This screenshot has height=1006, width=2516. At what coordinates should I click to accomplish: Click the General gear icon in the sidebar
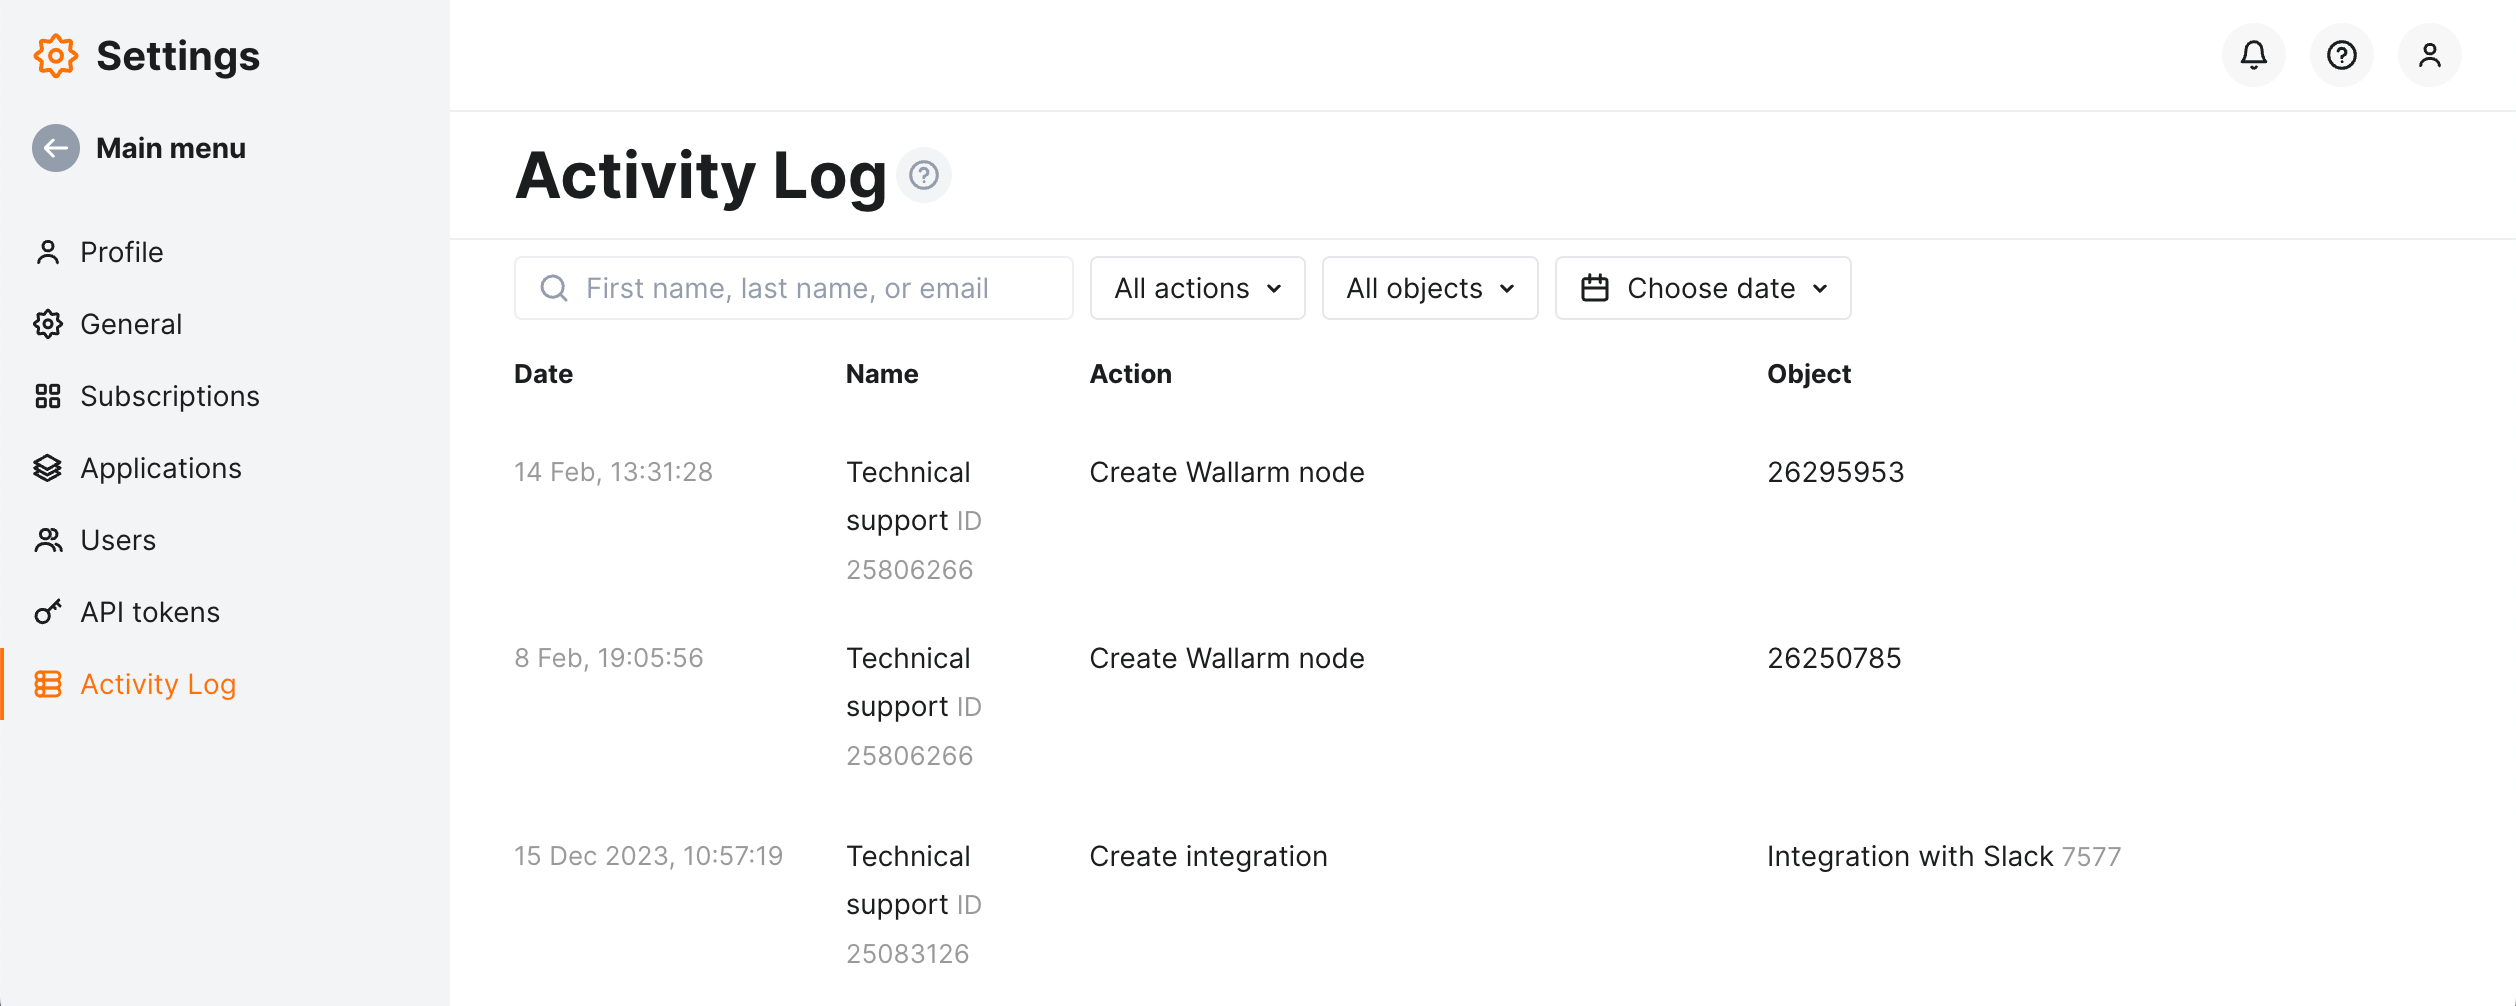(x=47, y=324)
